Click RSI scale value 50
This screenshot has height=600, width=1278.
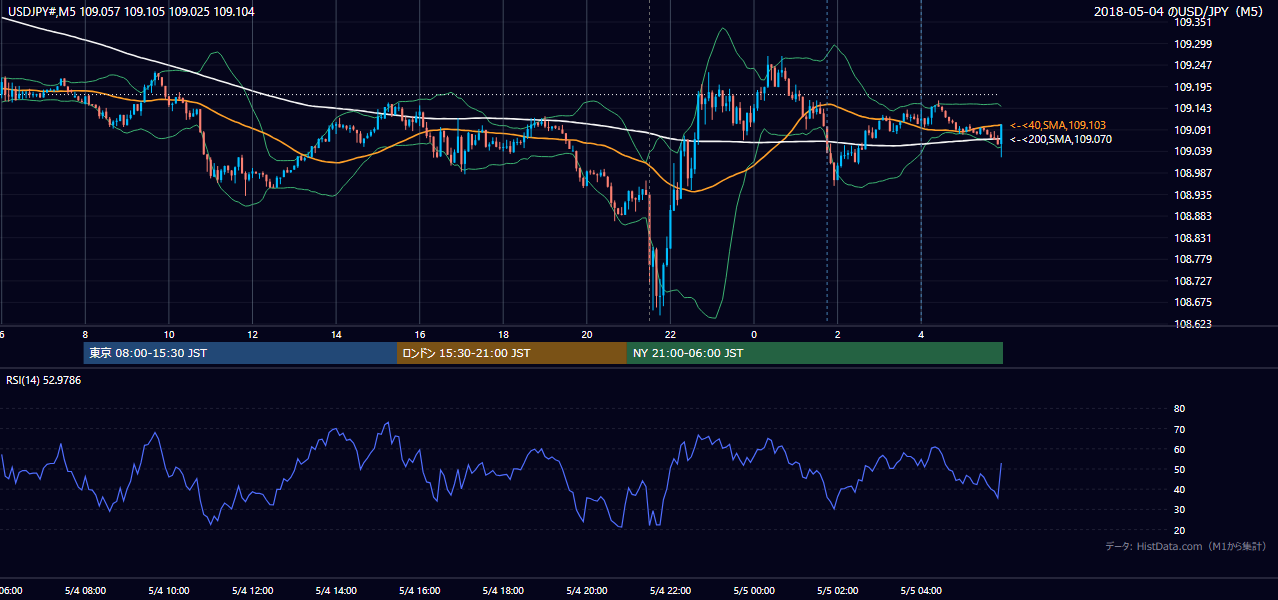[1179, 469]
